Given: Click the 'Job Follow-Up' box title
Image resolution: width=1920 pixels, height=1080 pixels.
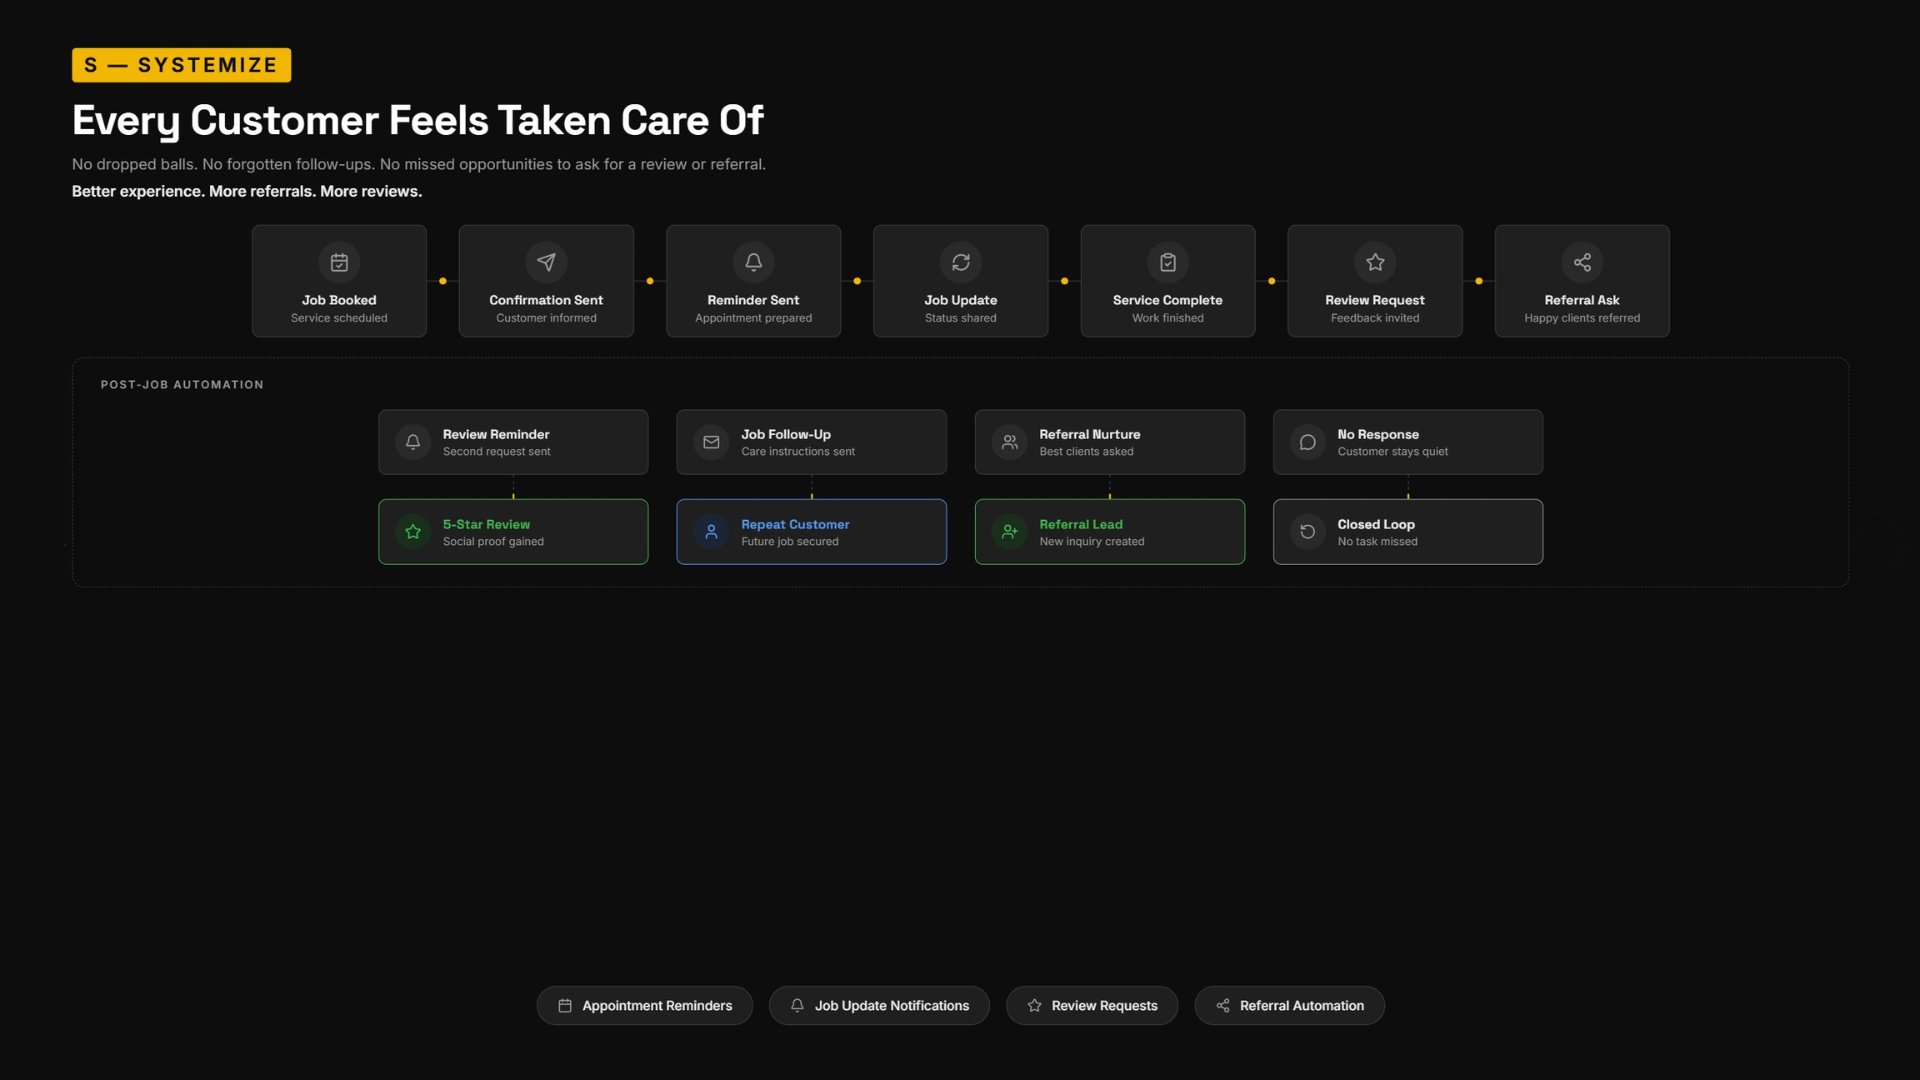Looking at the screenshot, I should (x=786, y=435).
